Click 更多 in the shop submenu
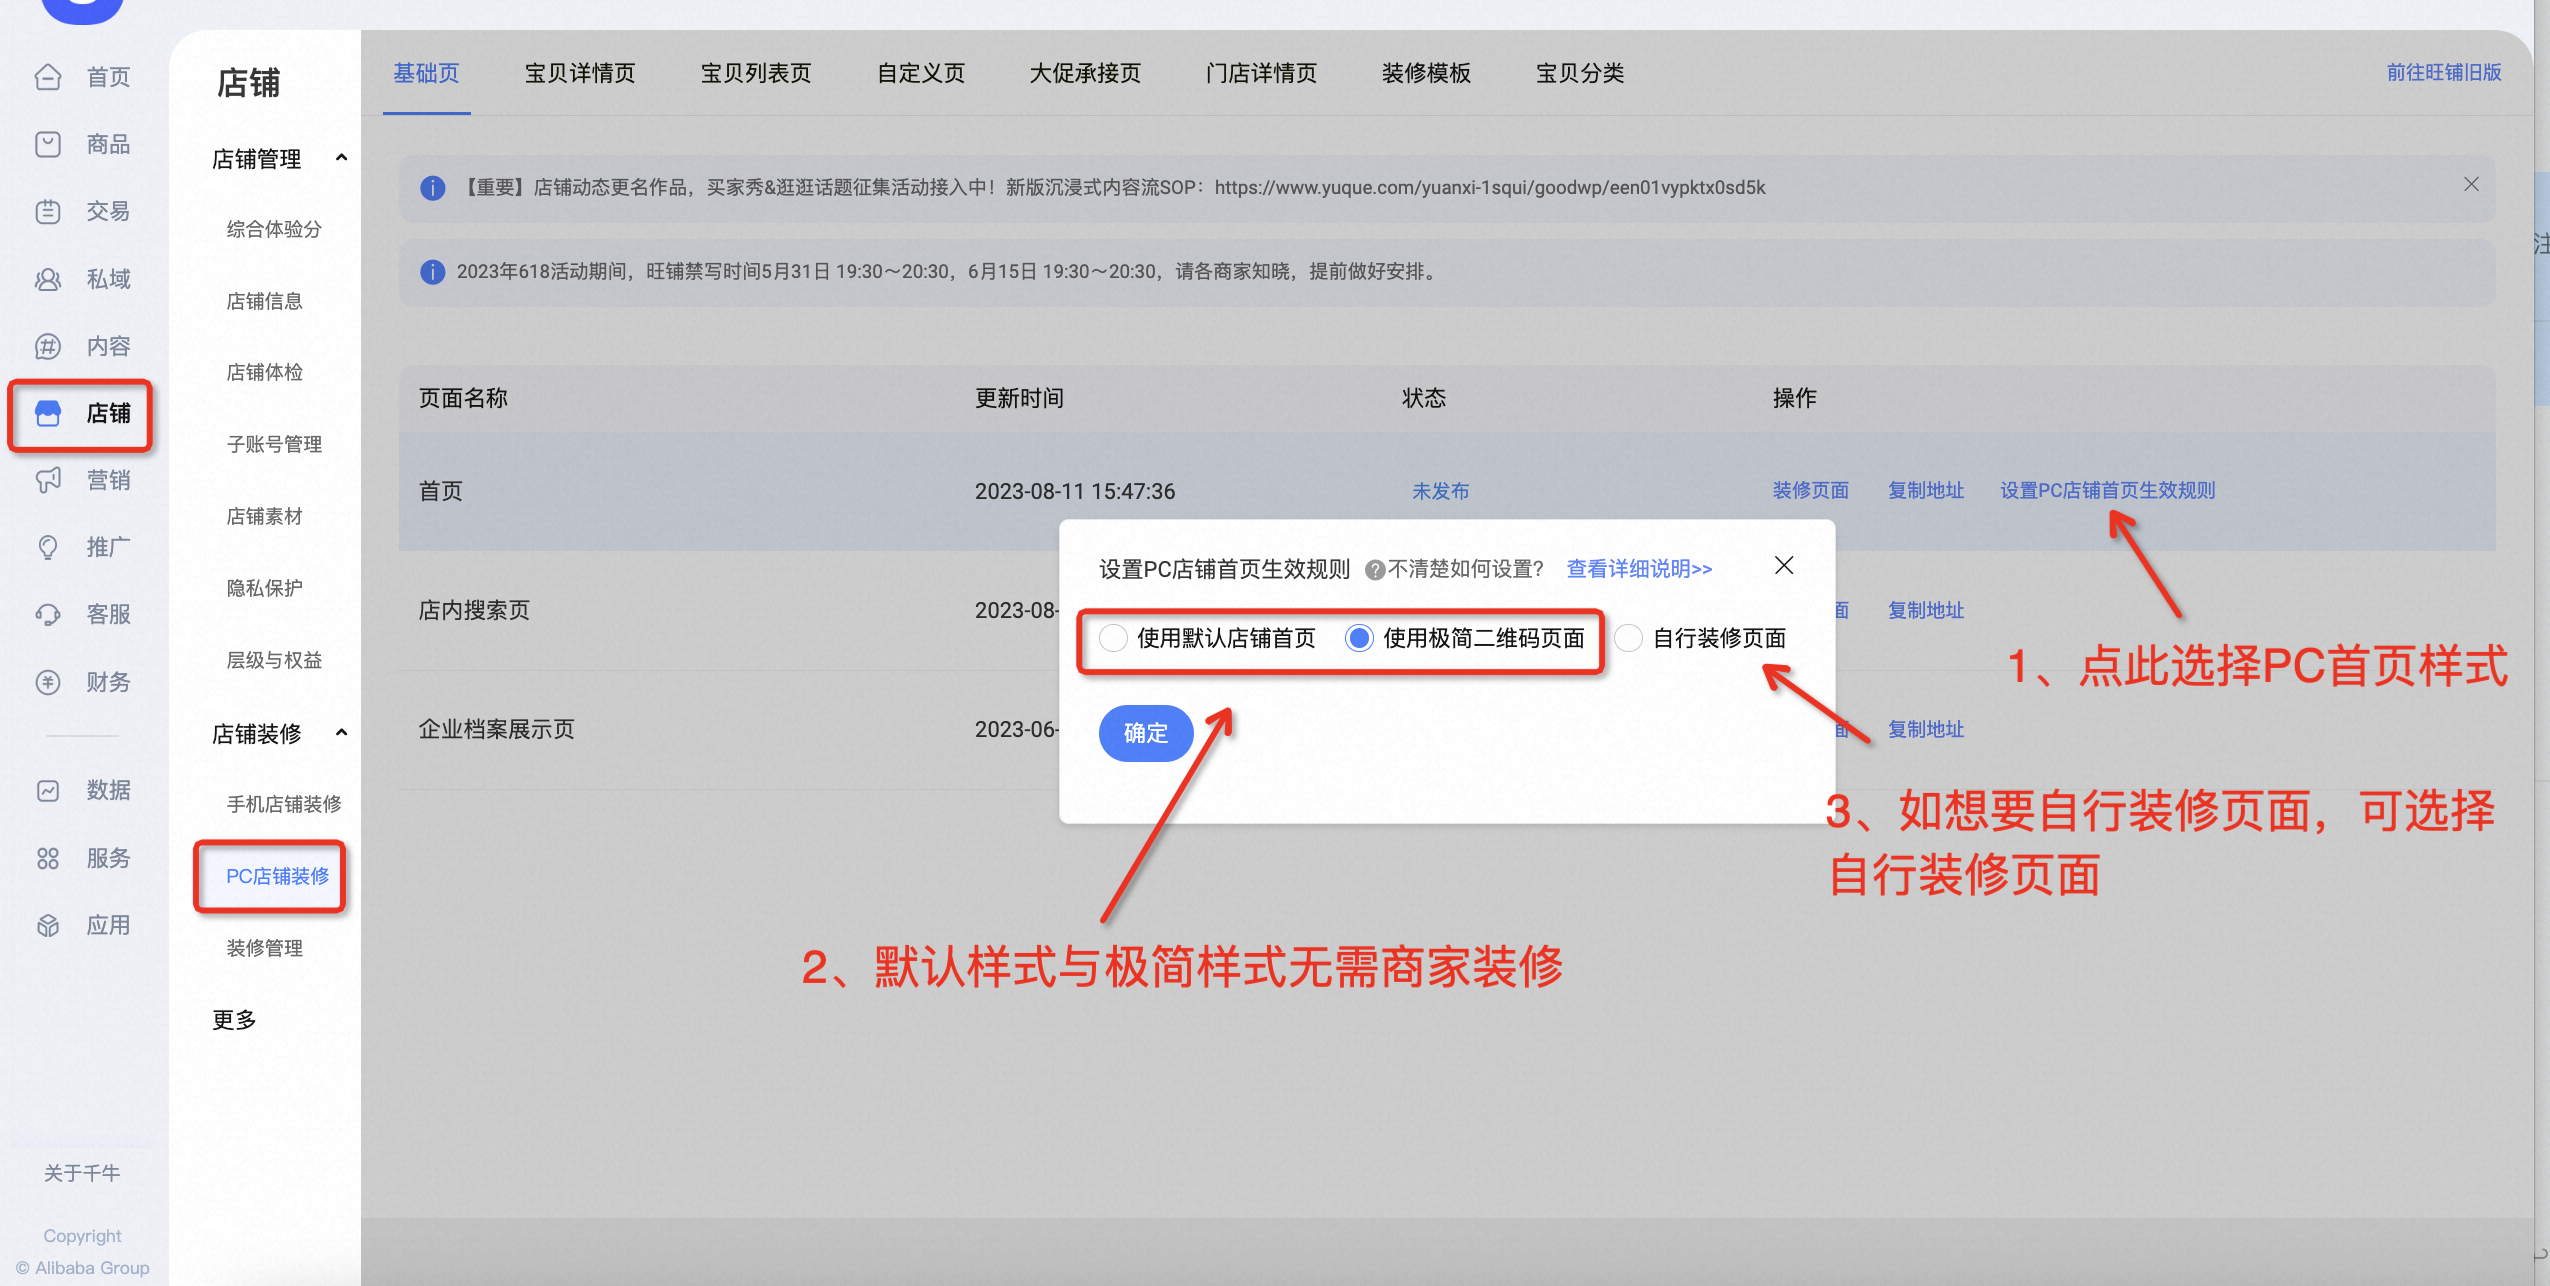 click(234, 1020)
